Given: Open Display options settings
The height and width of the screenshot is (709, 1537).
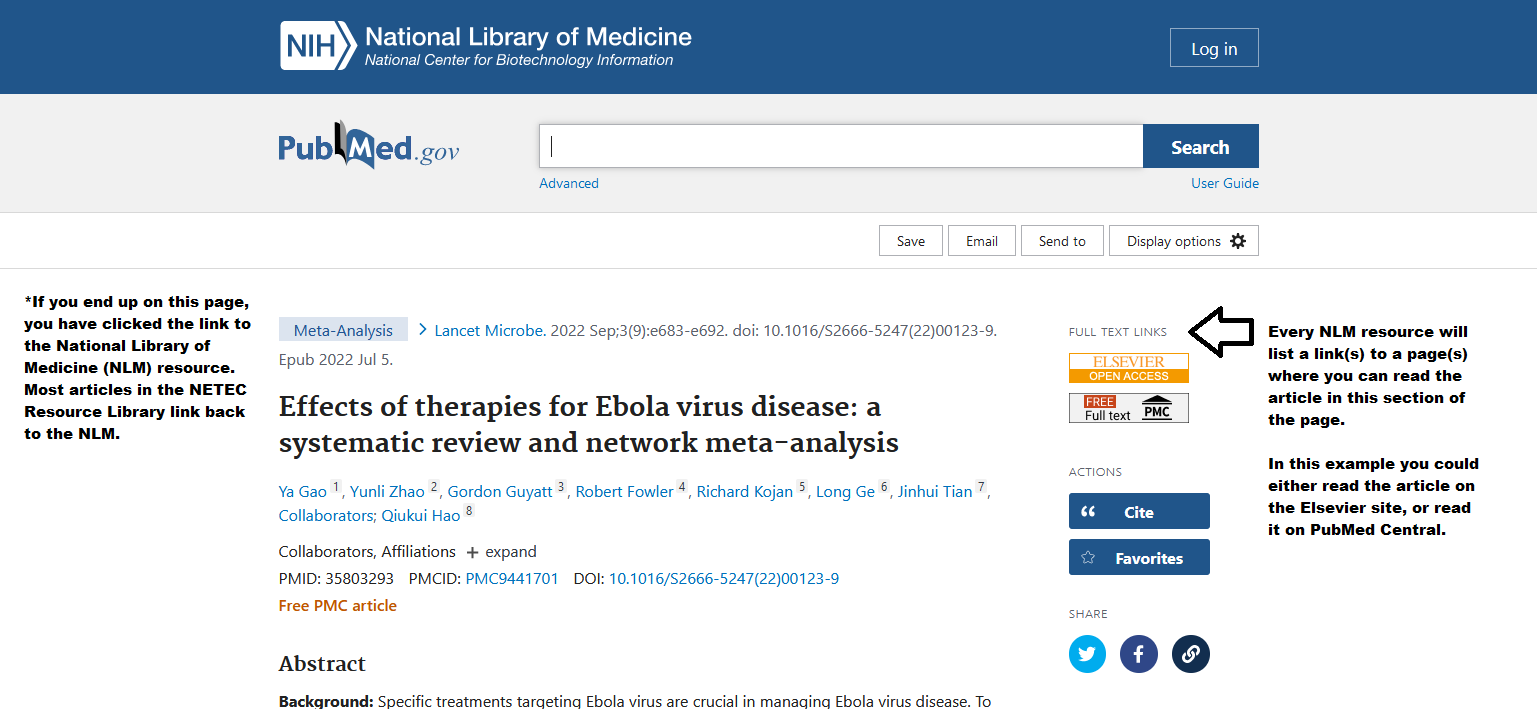Looking at the screenshot, I should 1184,241.
